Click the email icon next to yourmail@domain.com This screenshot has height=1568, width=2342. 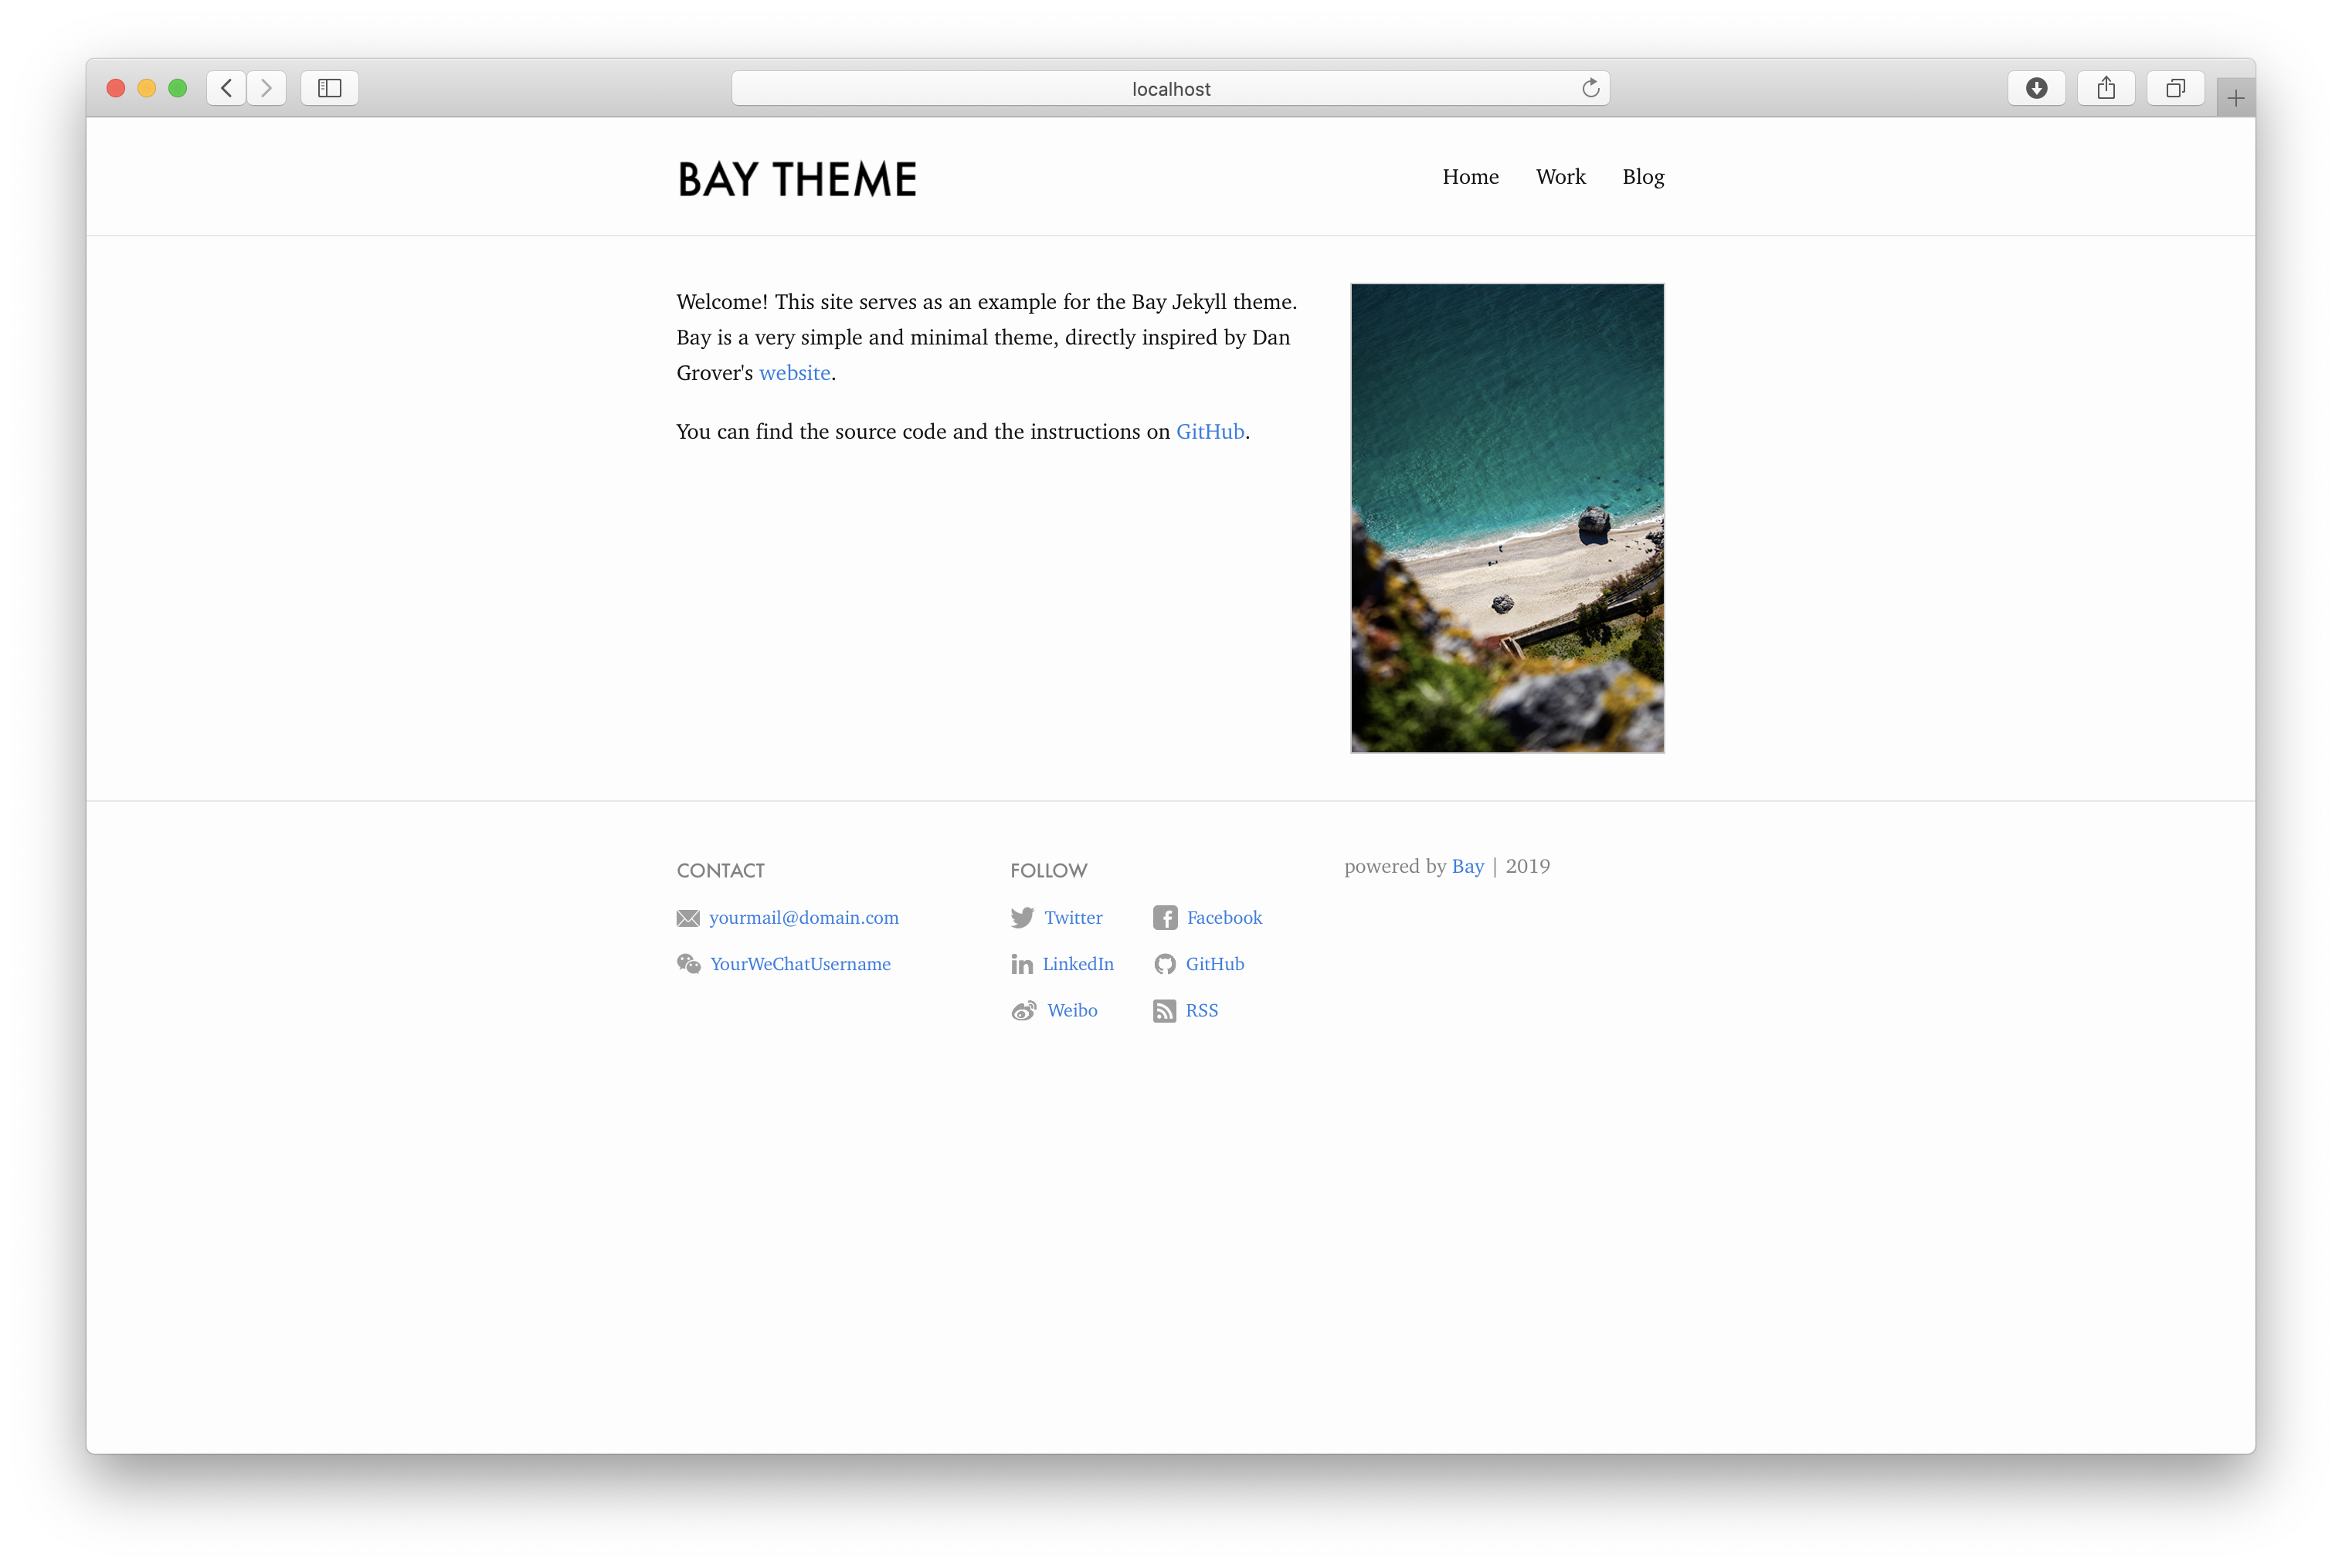click(687, 917)
